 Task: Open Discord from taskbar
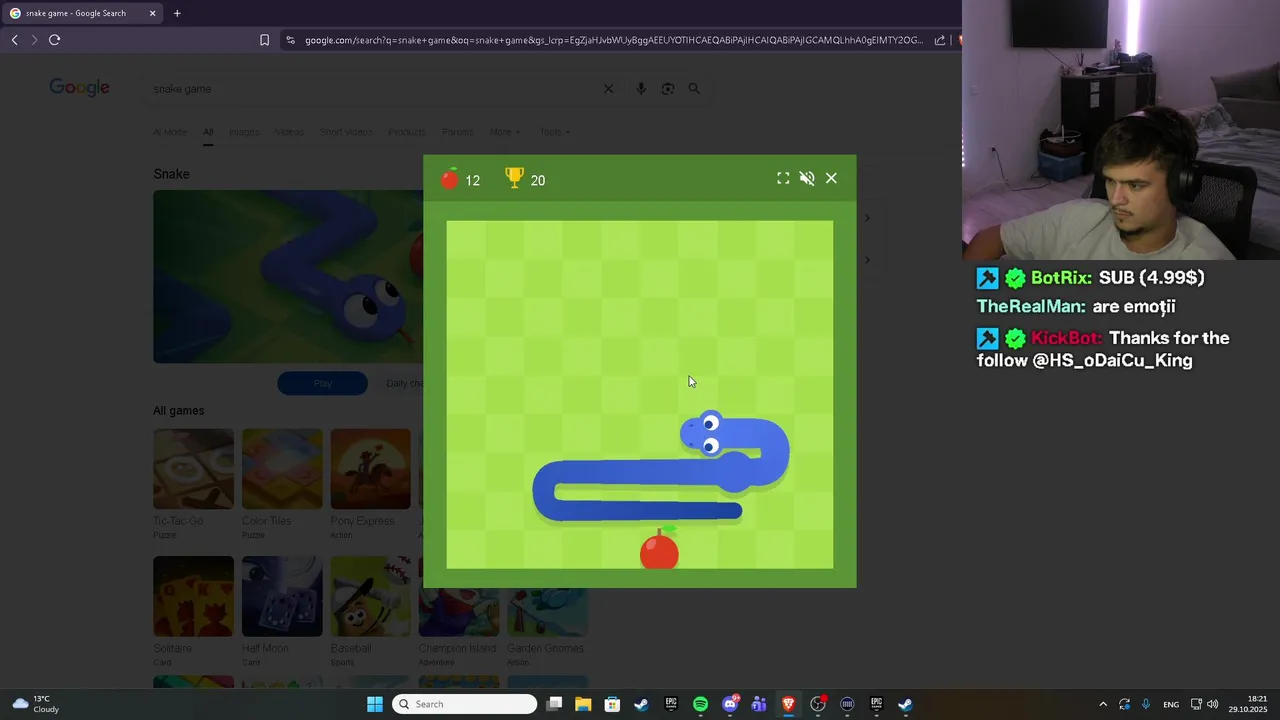(x=730, y=704)
